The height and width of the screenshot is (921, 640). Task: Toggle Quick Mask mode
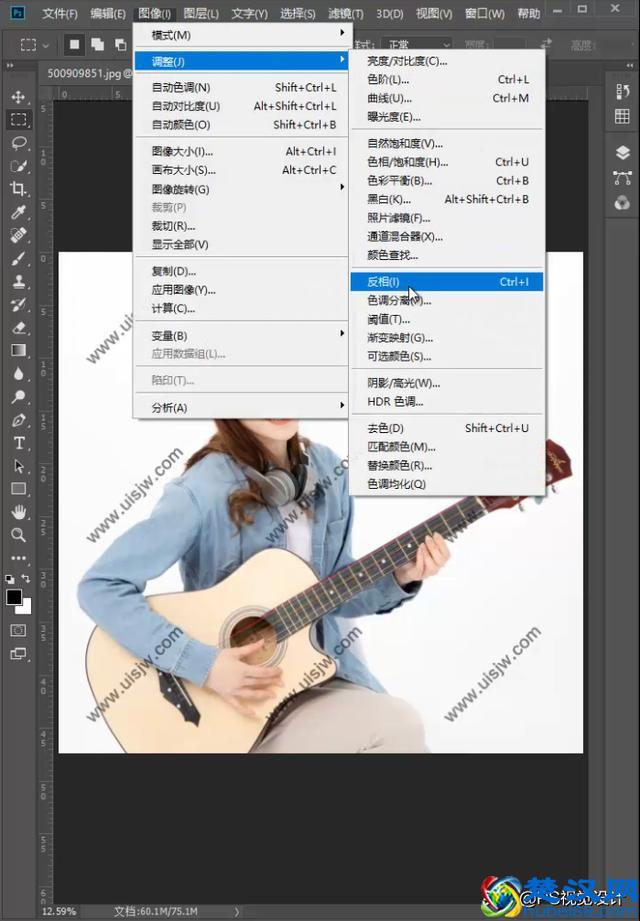point(18,630)
